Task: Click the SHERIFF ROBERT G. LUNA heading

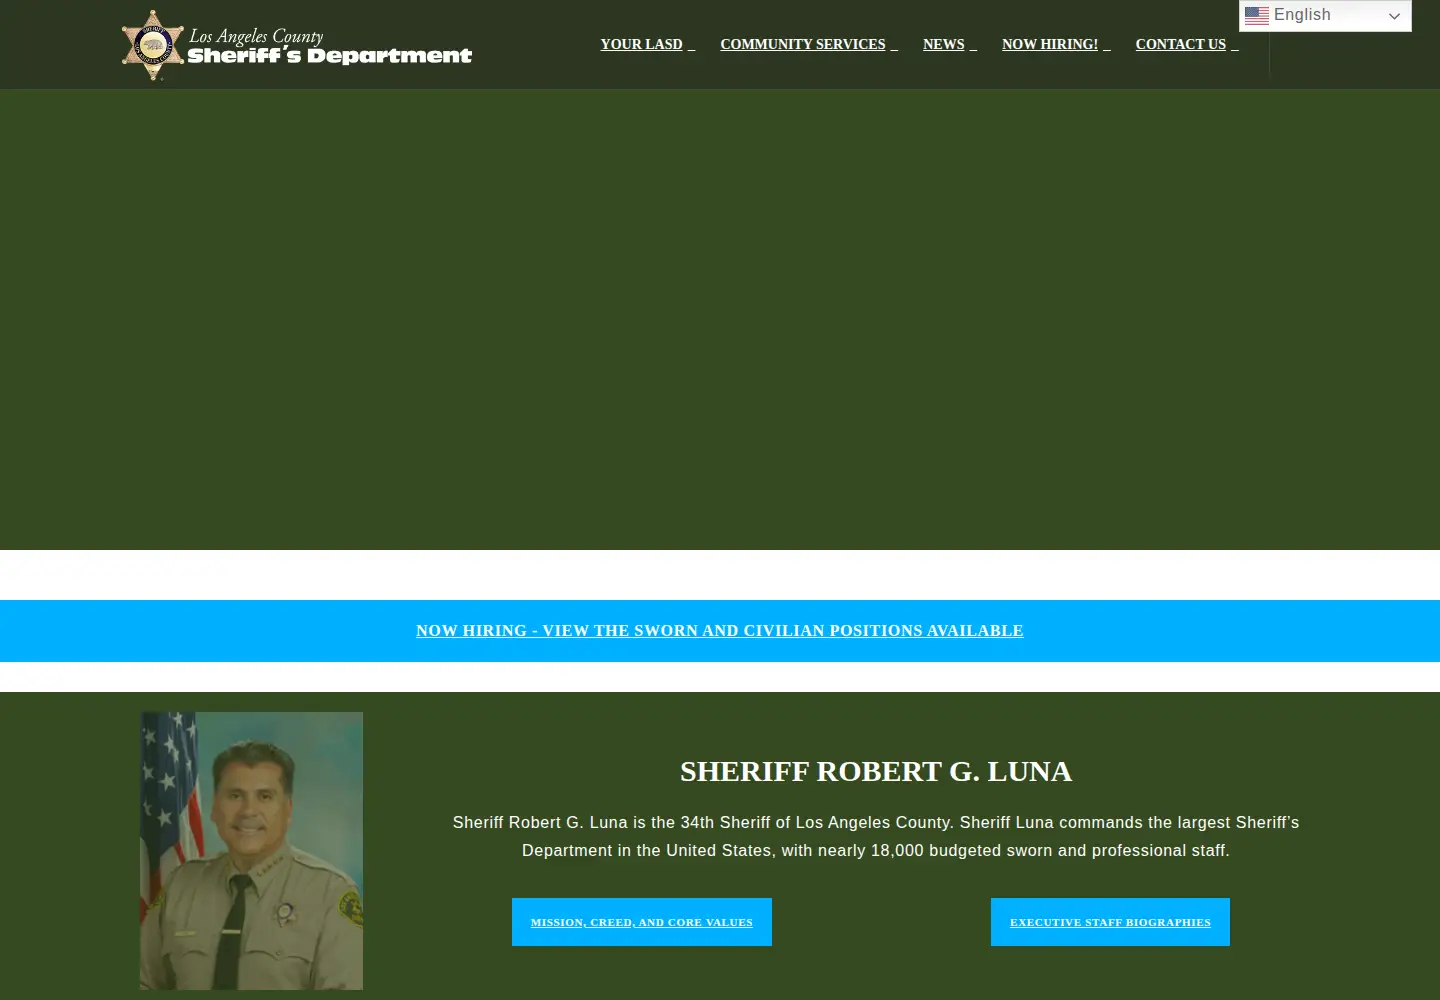Action: [x=876, y=771]
